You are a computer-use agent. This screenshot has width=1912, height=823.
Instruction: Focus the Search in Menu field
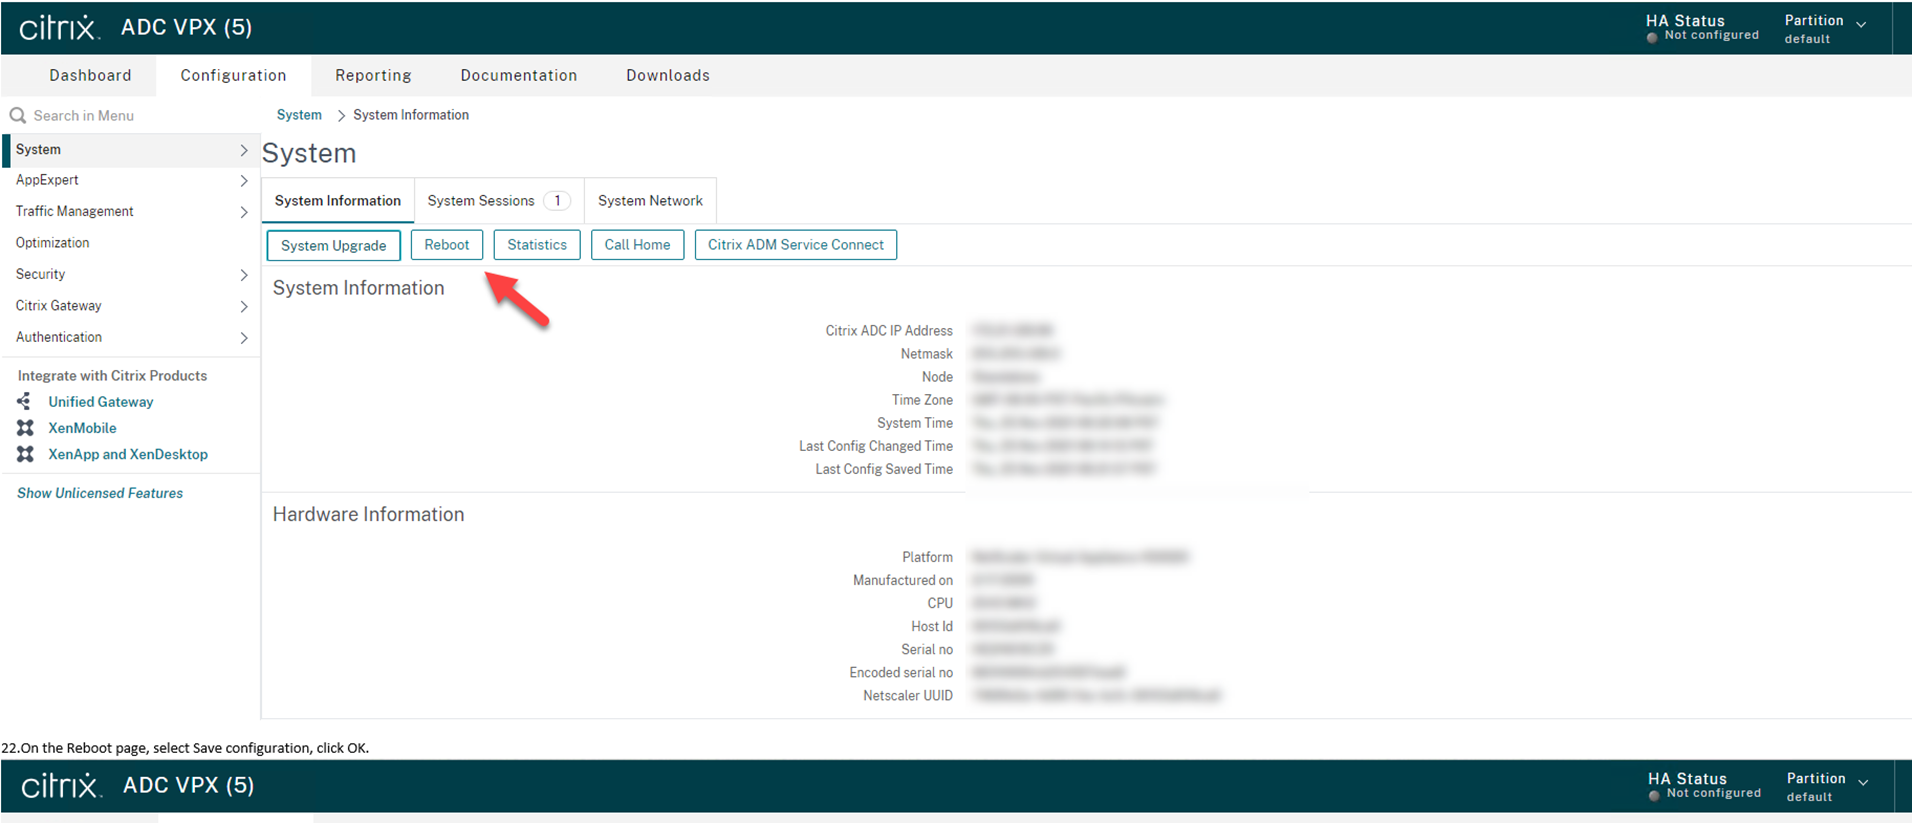point(130,115)
